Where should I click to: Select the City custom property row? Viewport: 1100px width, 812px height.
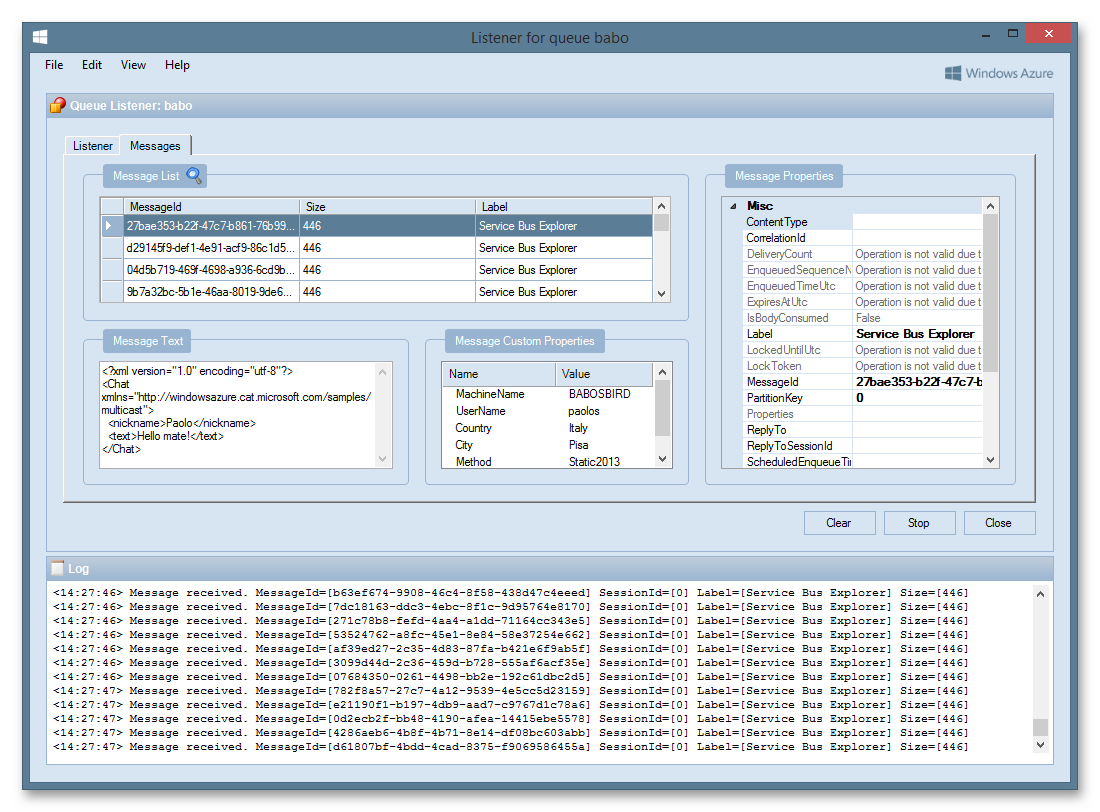point(548,444)
